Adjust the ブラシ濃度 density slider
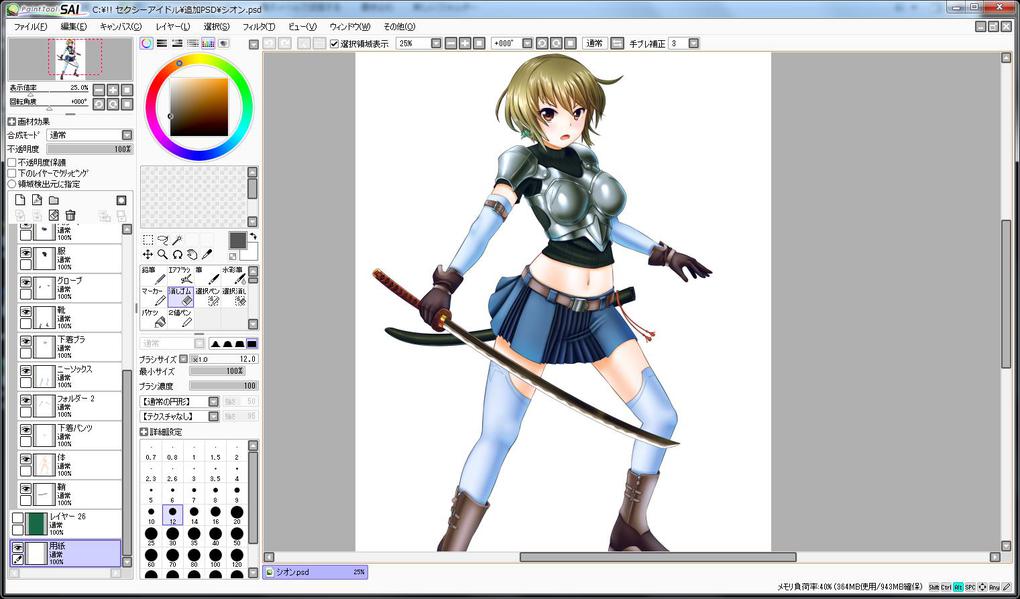Screen dimensions: 1020x599 coord(224,386)
